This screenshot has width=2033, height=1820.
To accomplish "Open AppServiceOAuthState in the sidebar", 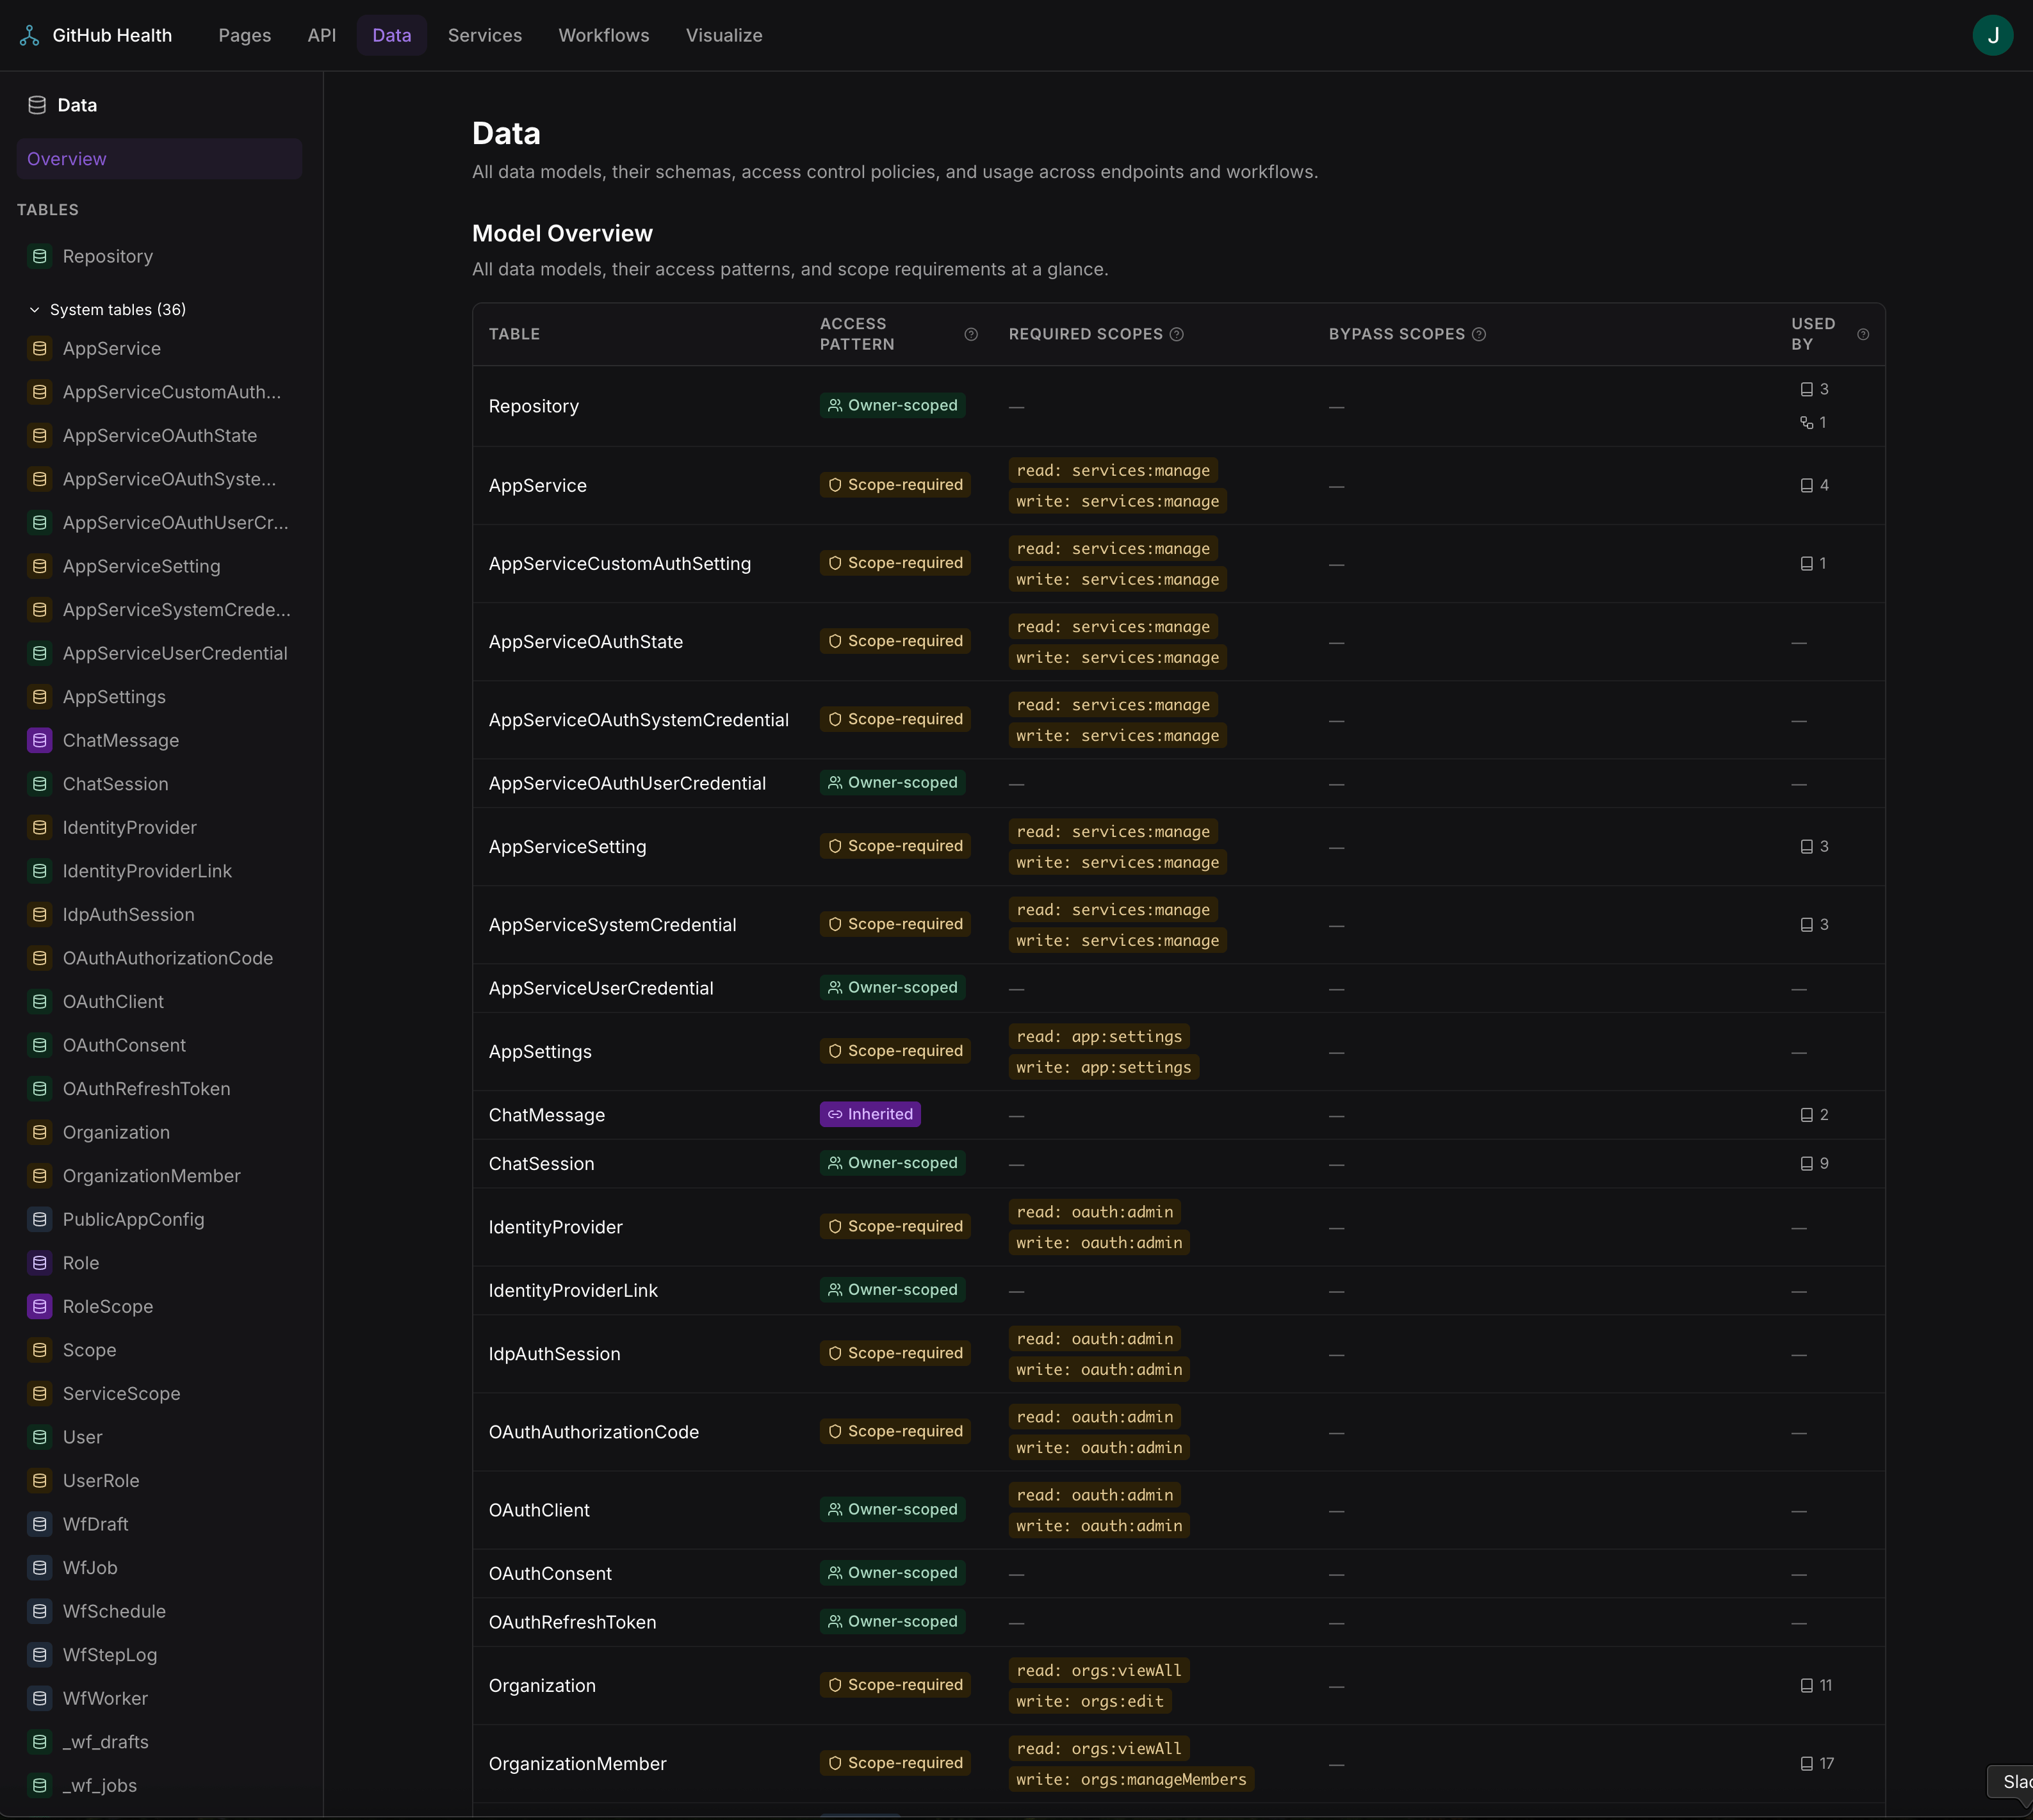I will click(159, 435).
